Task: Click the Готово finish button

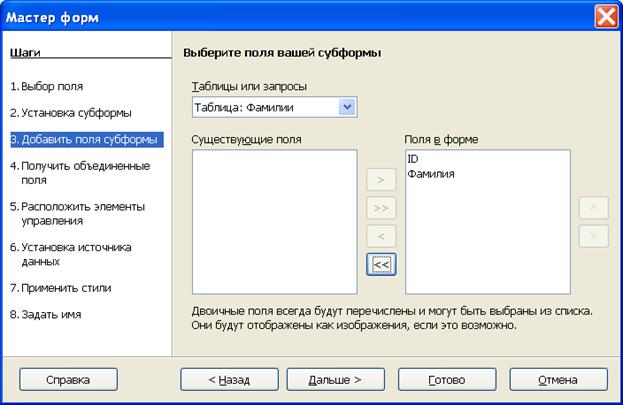Action: (447, 380)
